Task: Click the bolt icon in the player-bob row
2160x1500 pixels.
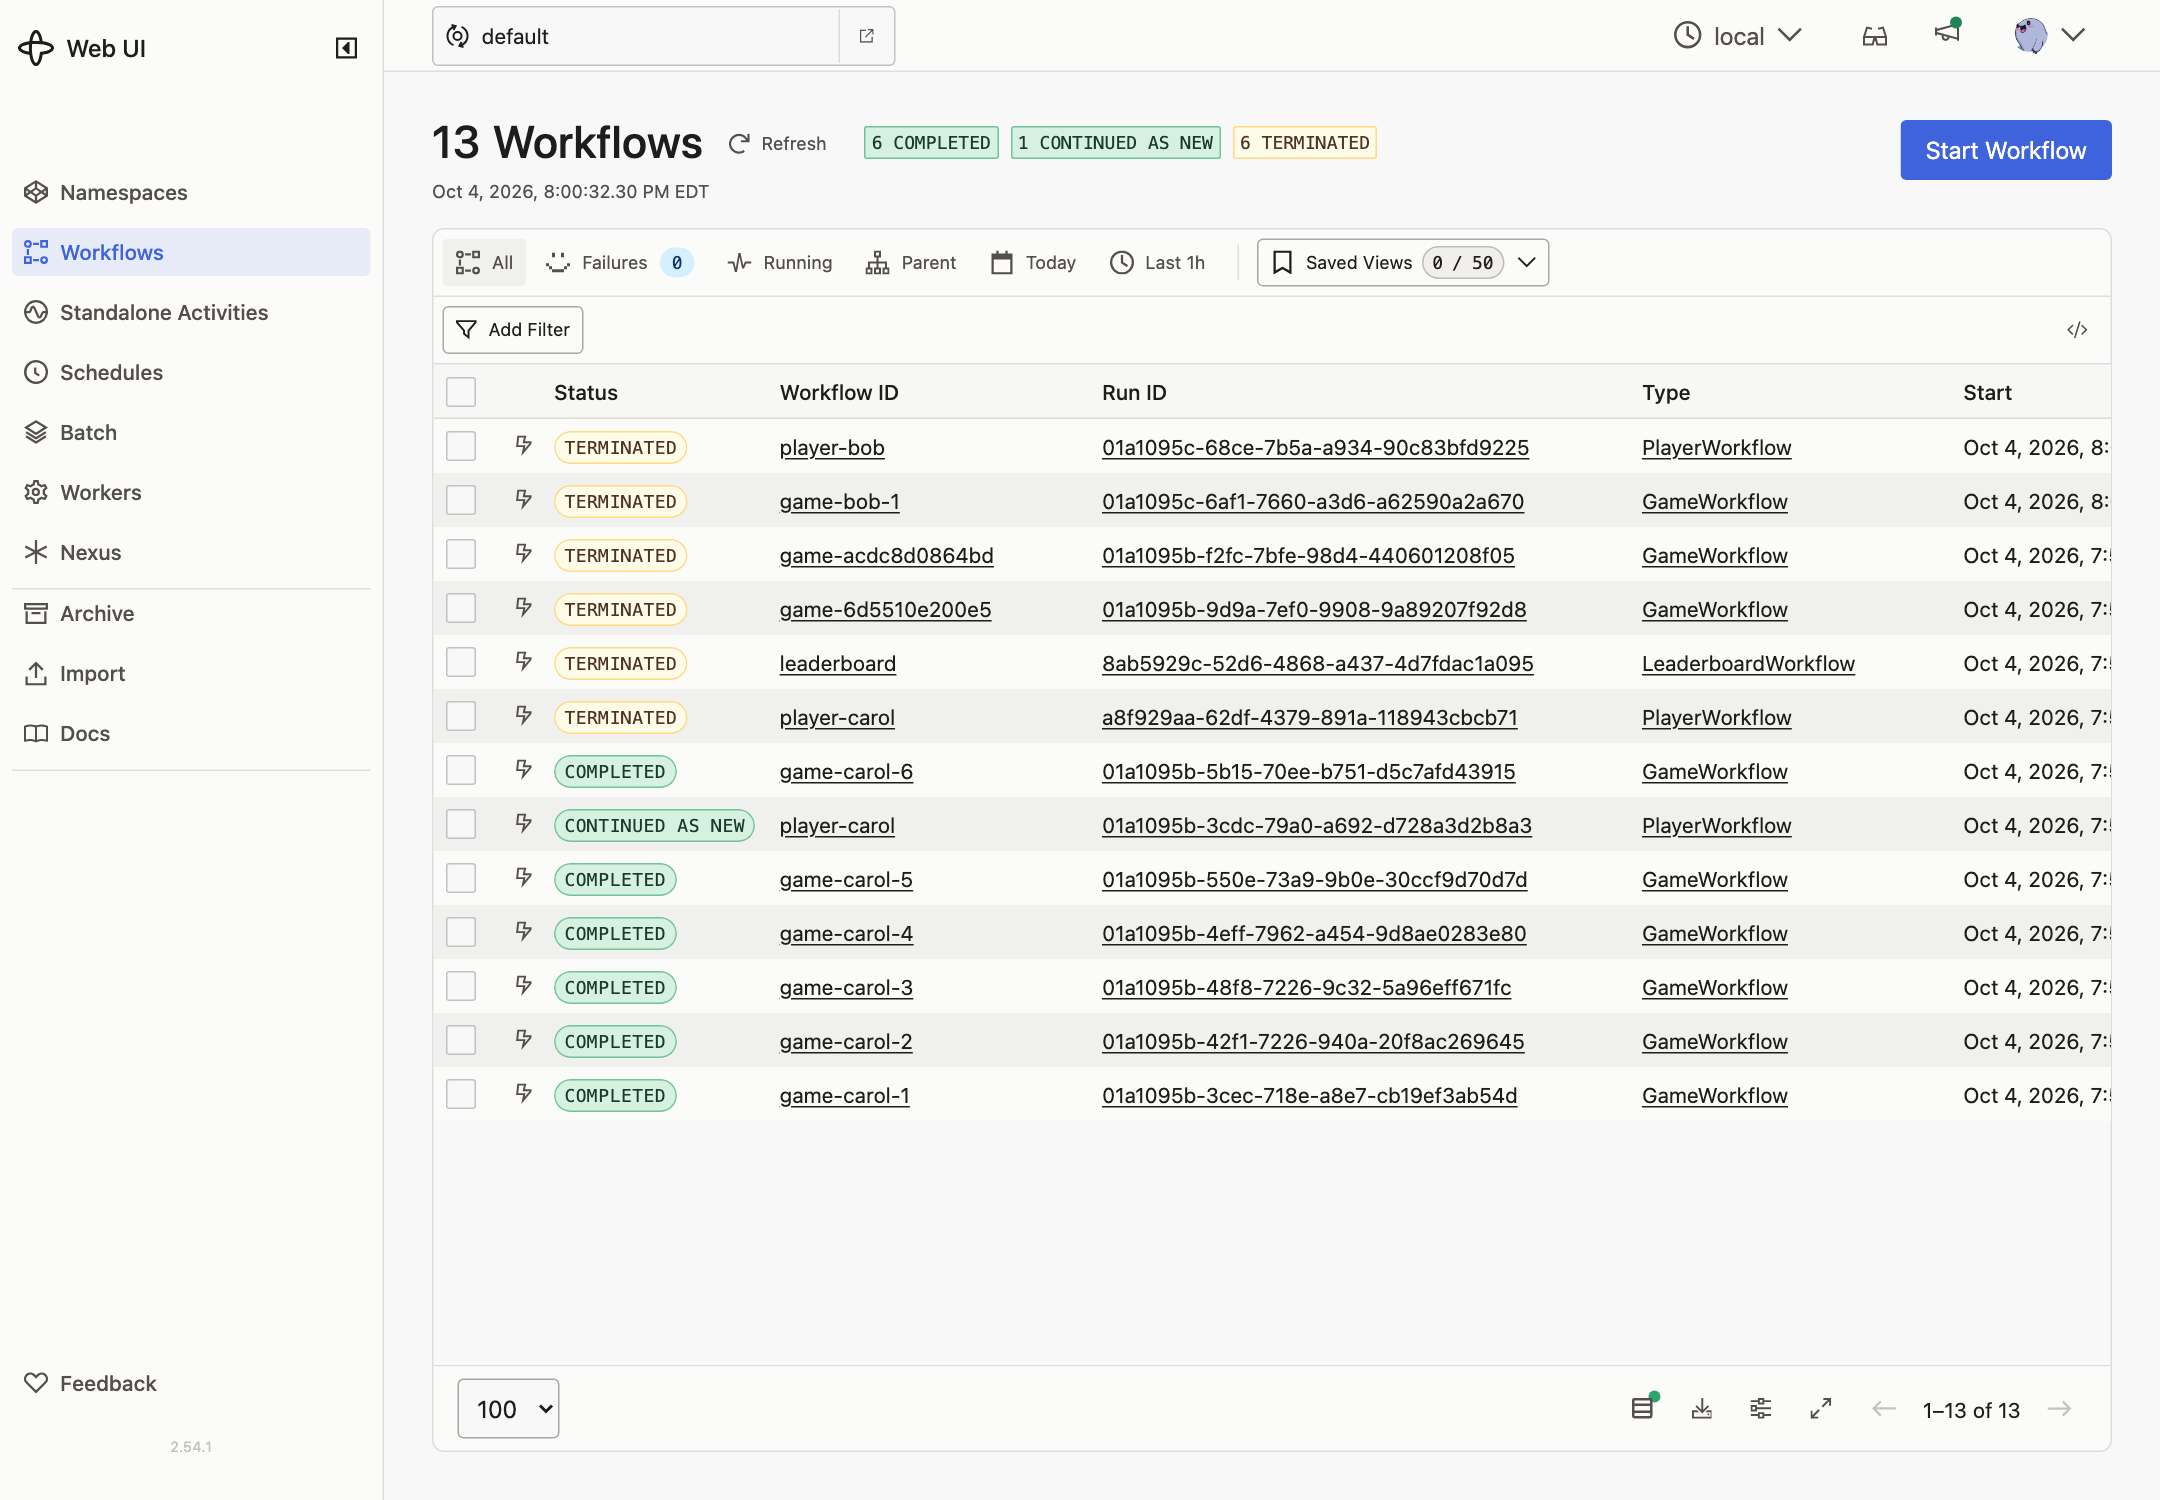Action: (523, 446)
